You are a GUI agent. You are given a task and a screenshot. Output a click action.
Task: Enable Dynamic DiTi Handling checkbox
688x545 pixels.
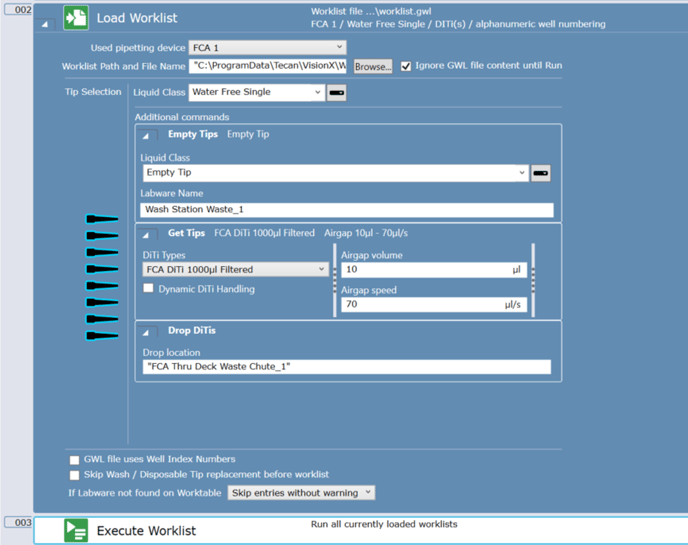pos(148,288)
